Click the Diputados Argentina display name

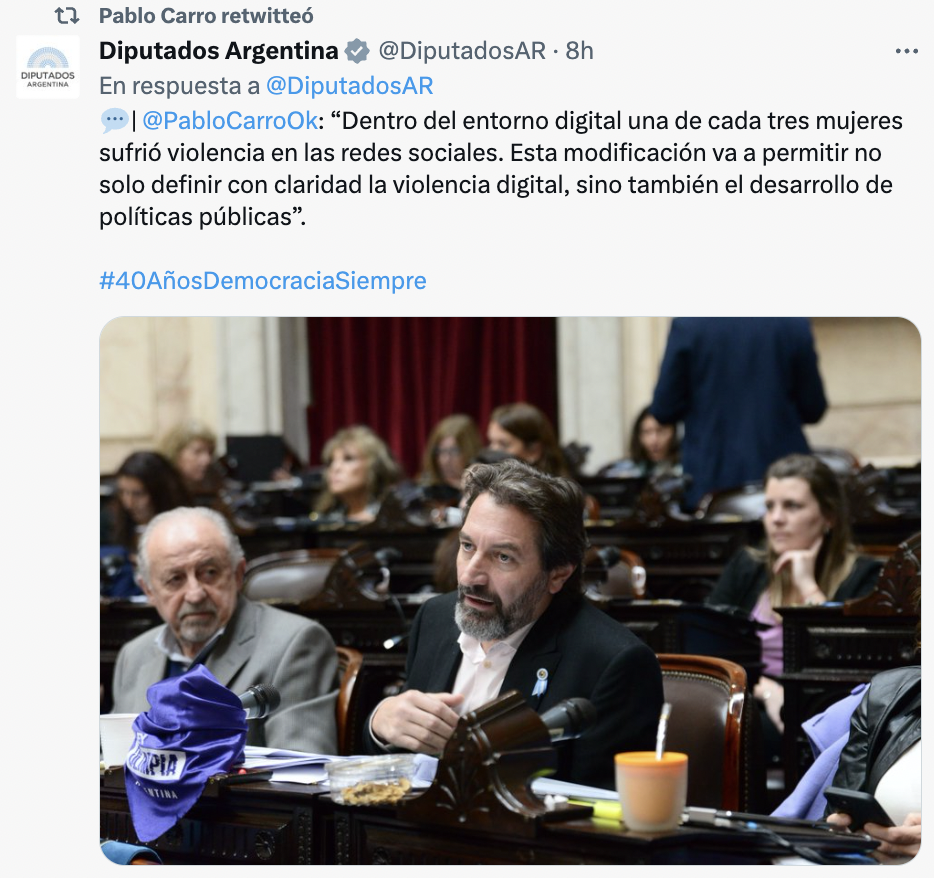pos(219,51)
